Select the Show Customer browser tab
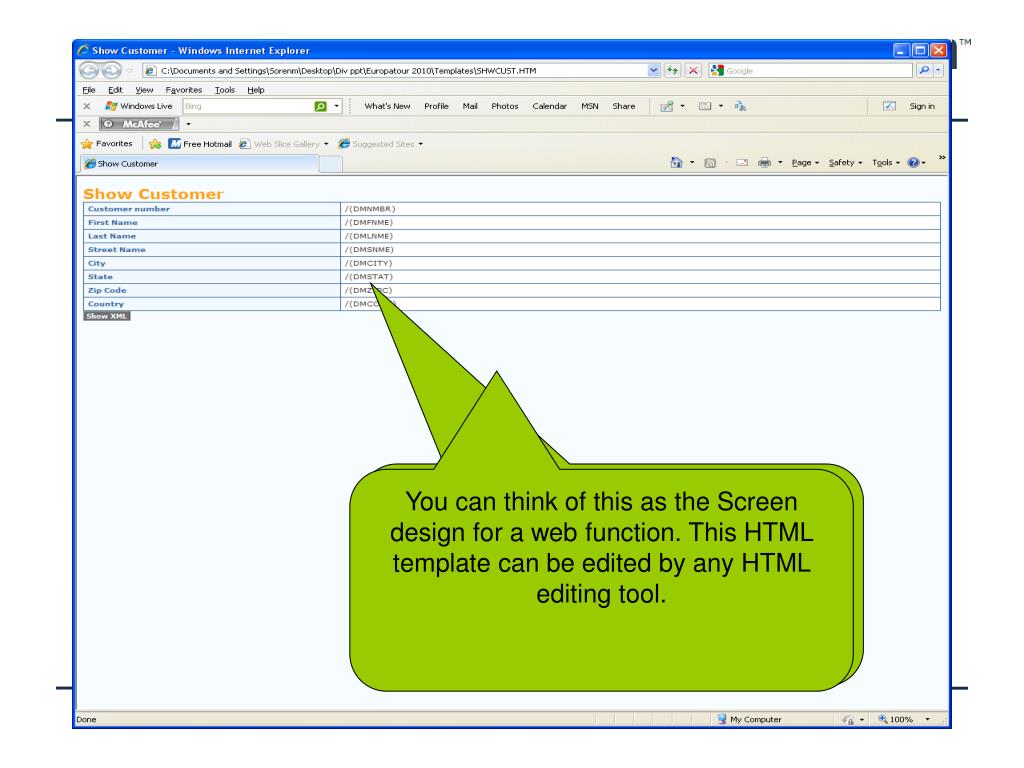This screenshot has width=1024, height=768. 199,163
